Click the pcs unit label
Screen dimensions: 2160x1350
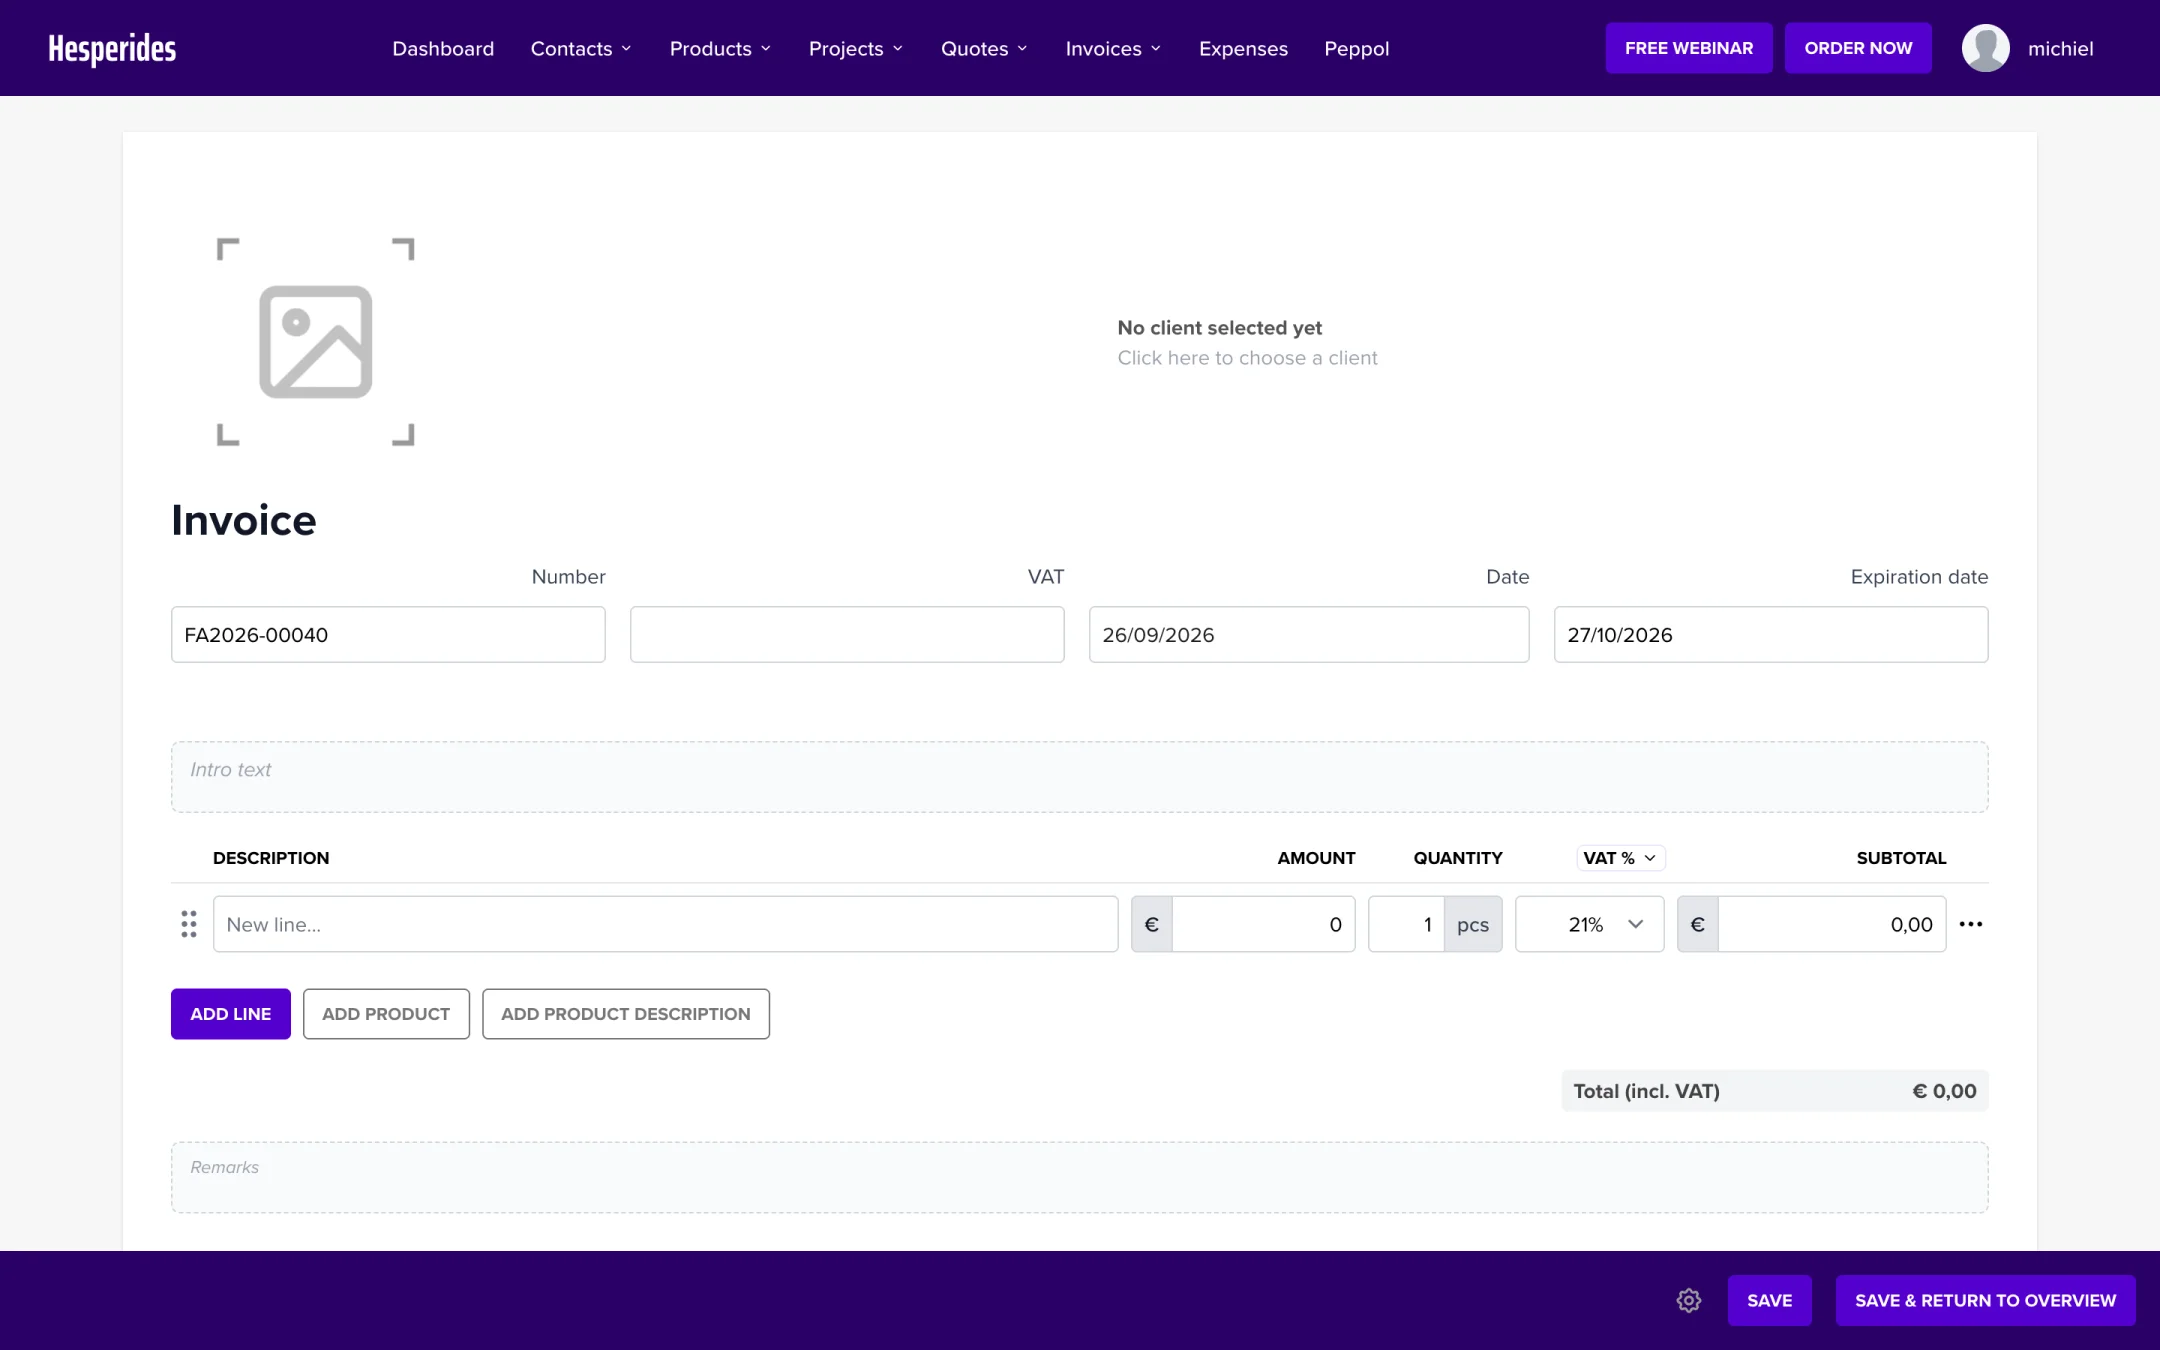coord(1473,924)
